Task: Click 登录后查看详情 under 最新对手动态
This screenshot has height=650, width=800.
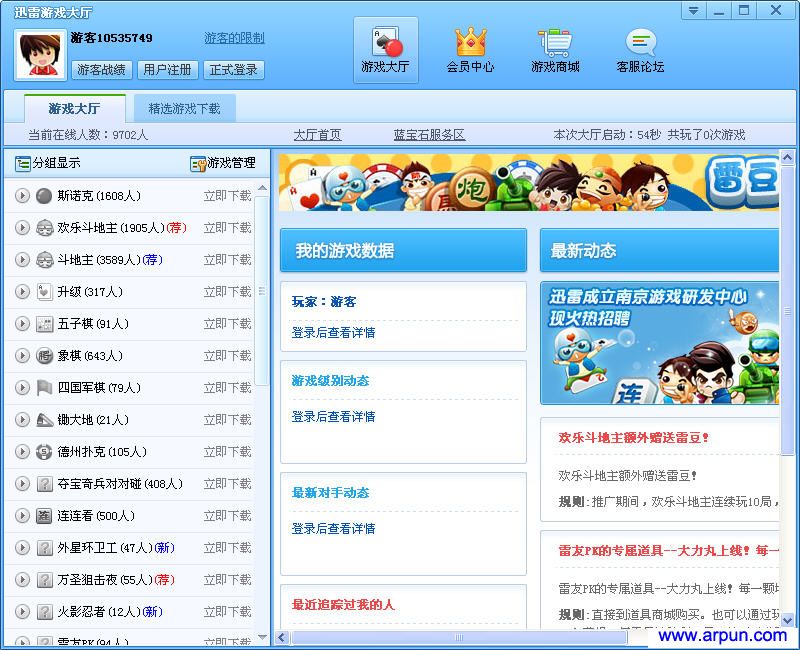Action: 333,529
